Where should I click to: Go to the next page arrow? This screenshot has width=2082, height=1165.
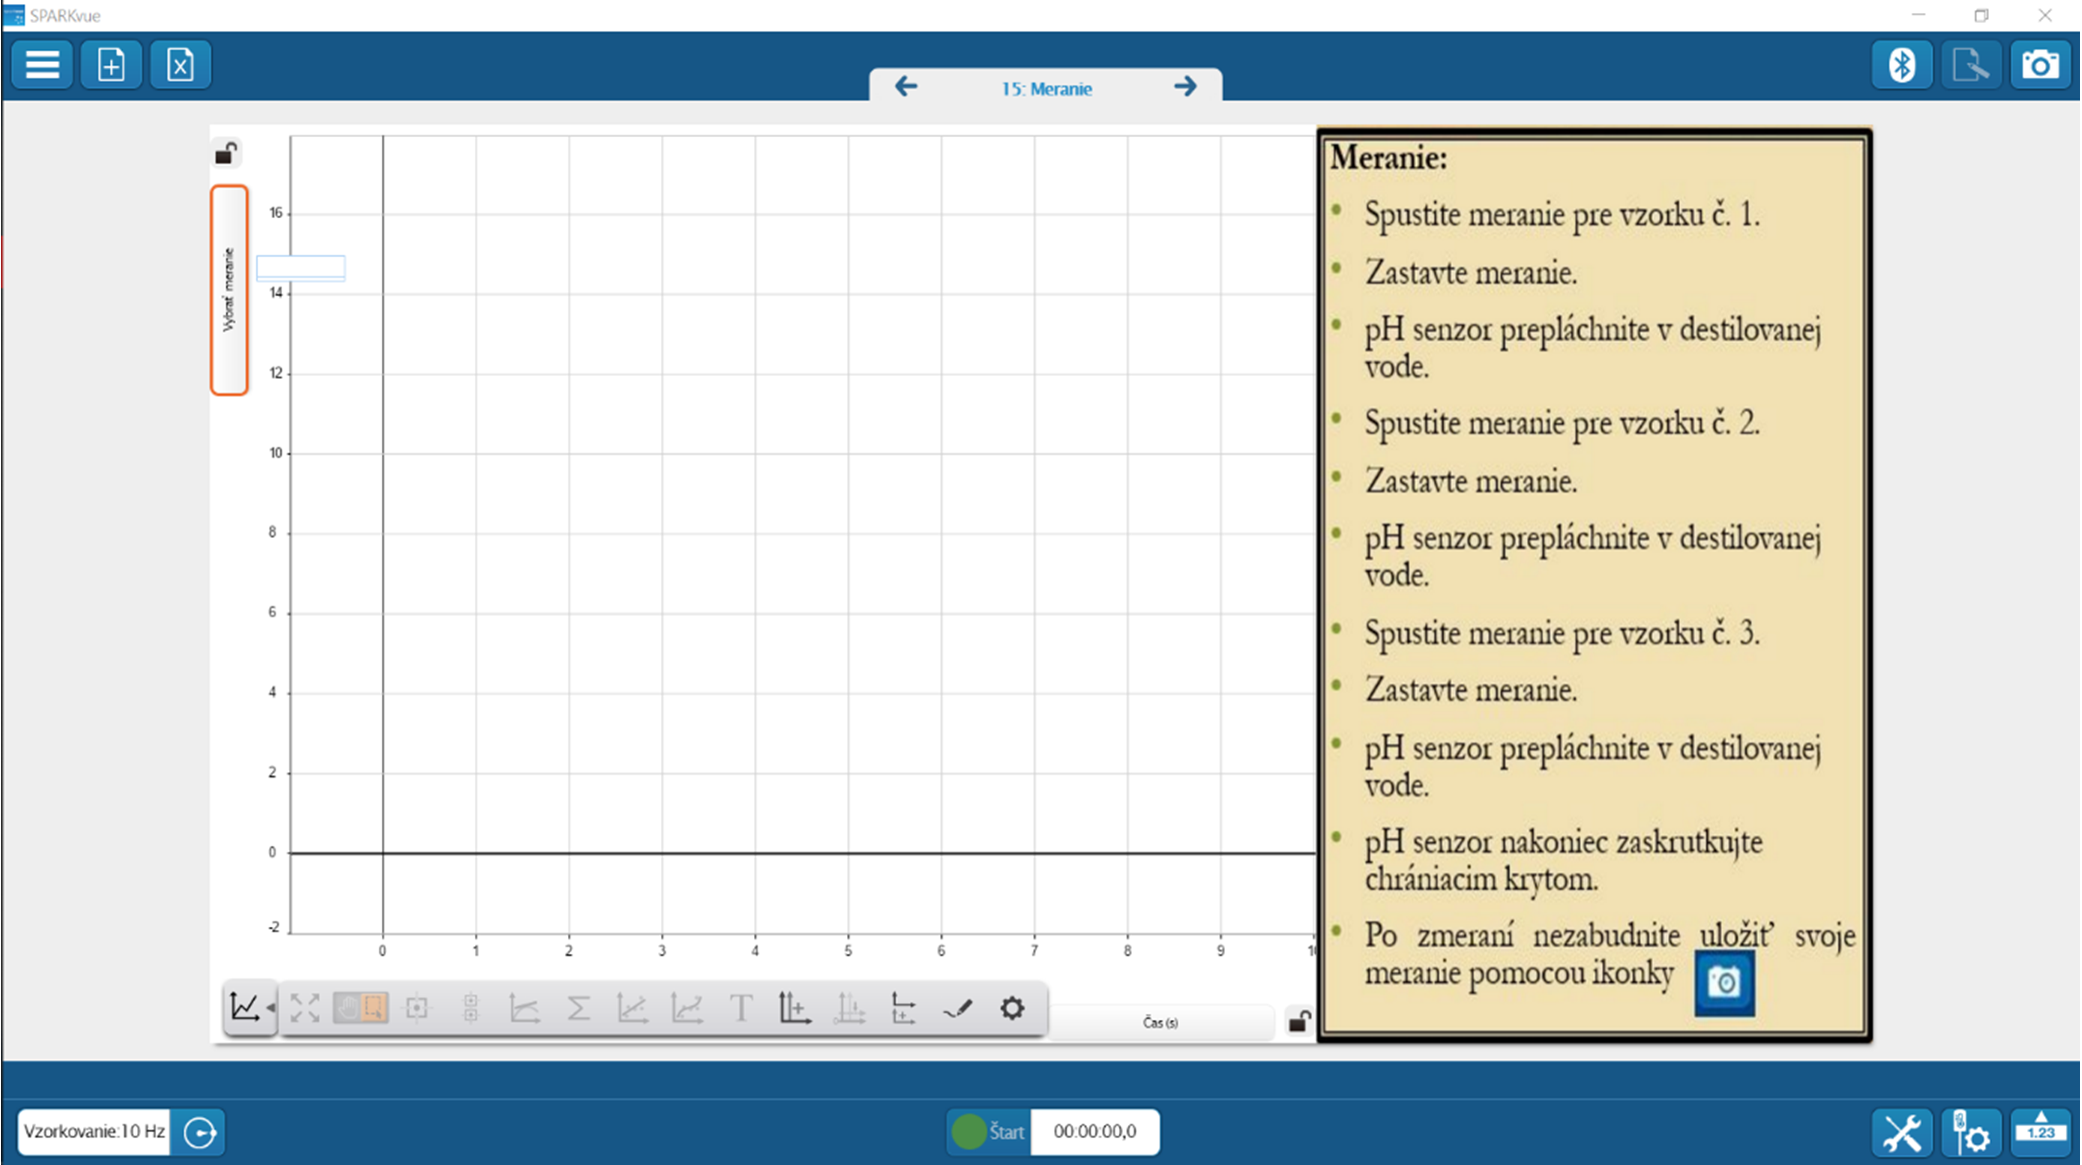[x=1185, y=87]
